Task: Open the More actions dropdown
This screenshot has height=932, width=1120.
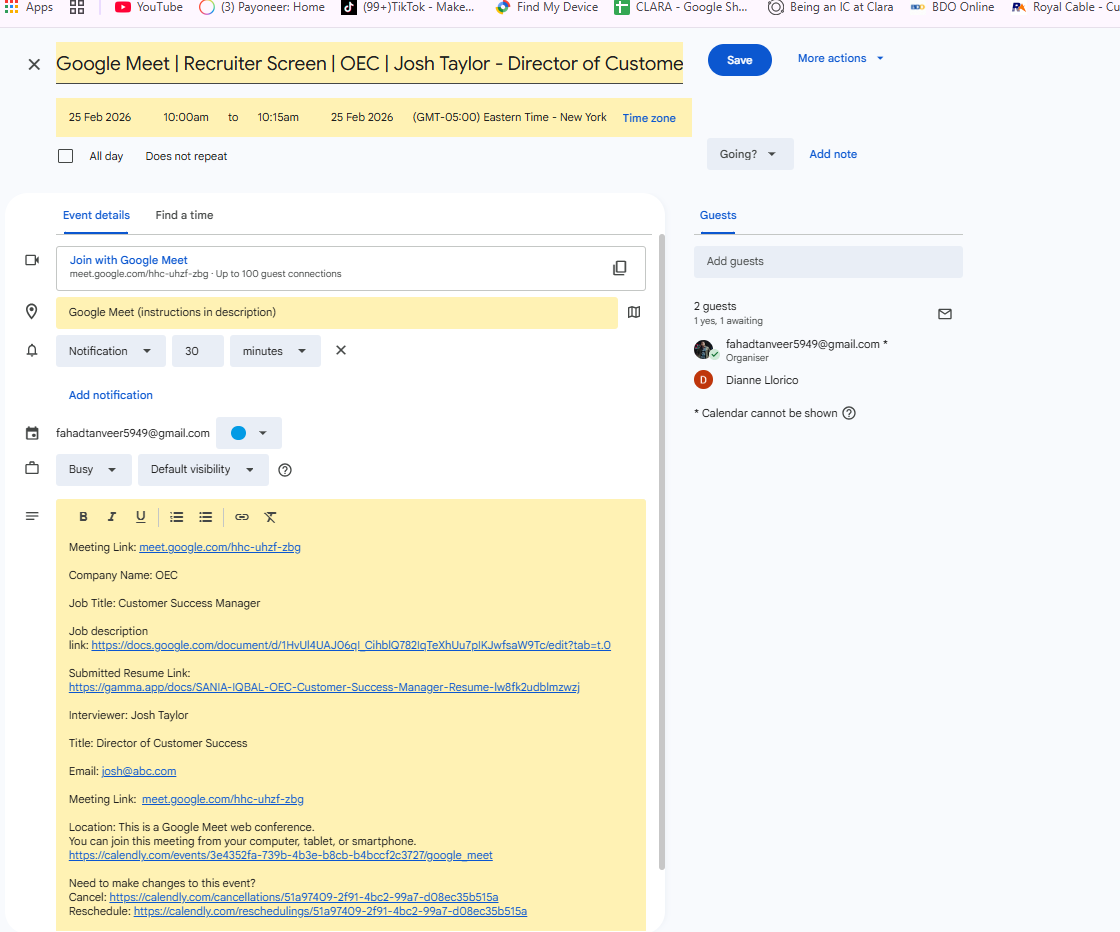Action: 840,59
